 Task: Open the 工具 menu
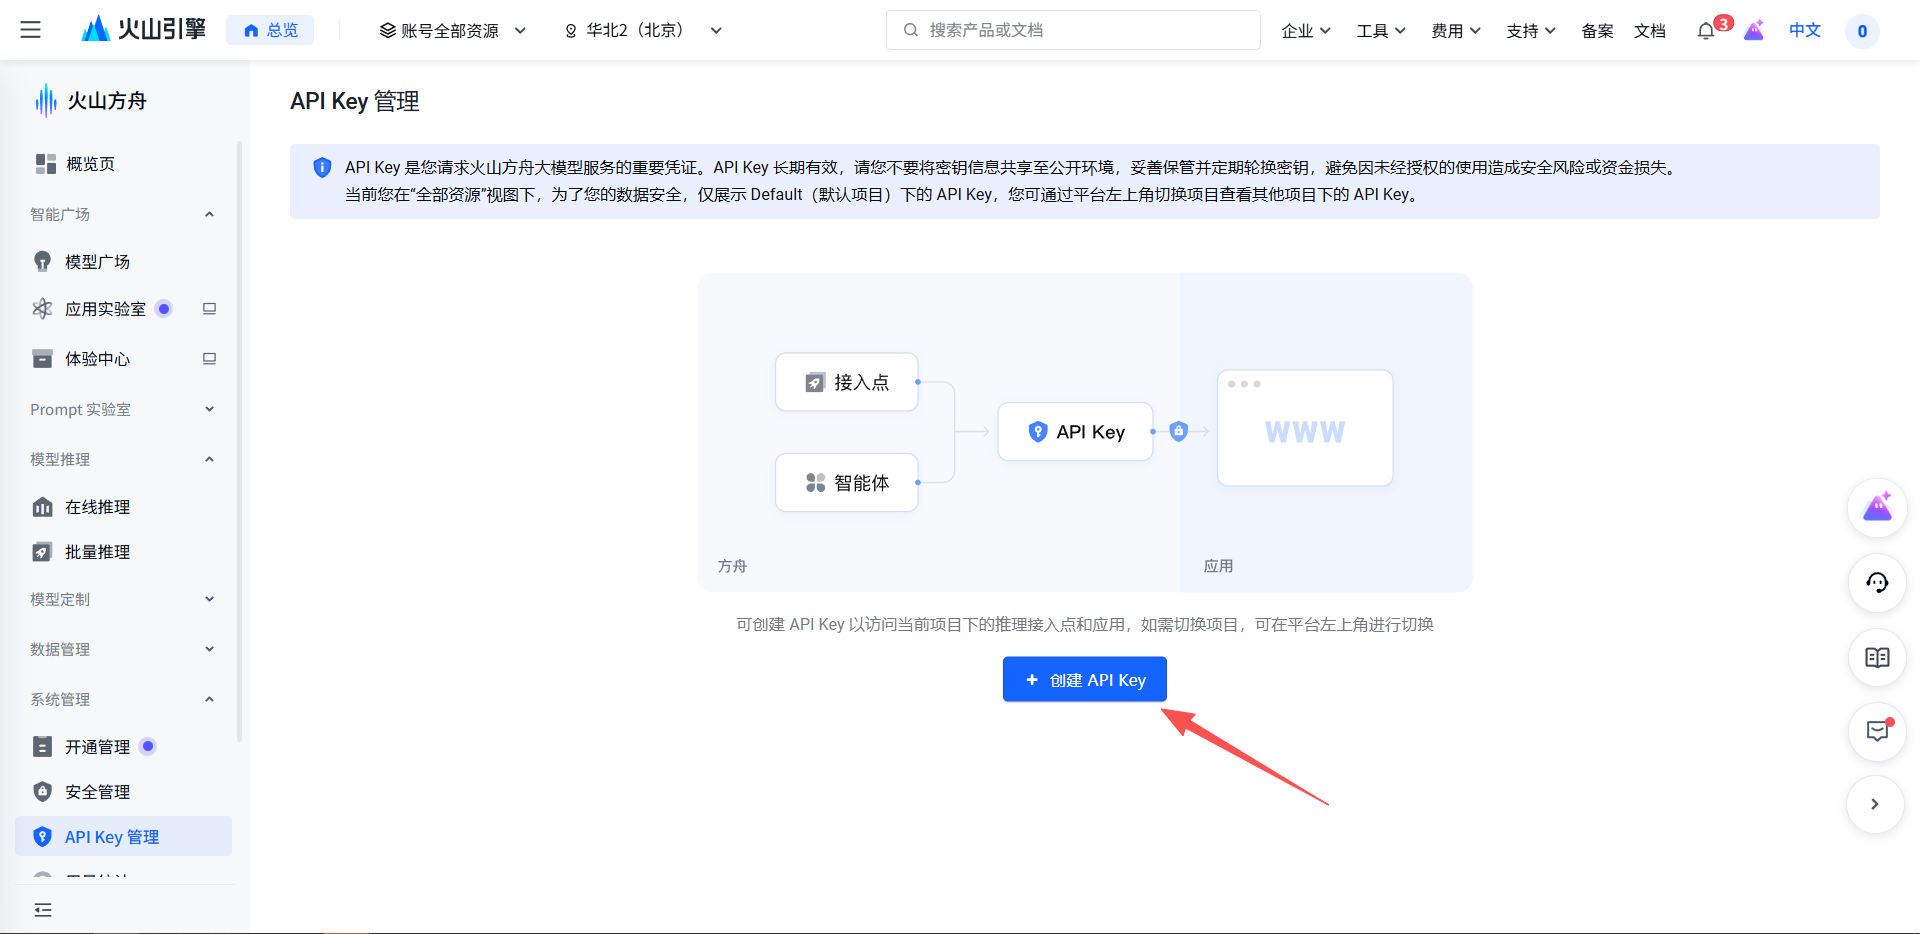click(1381, 31)
